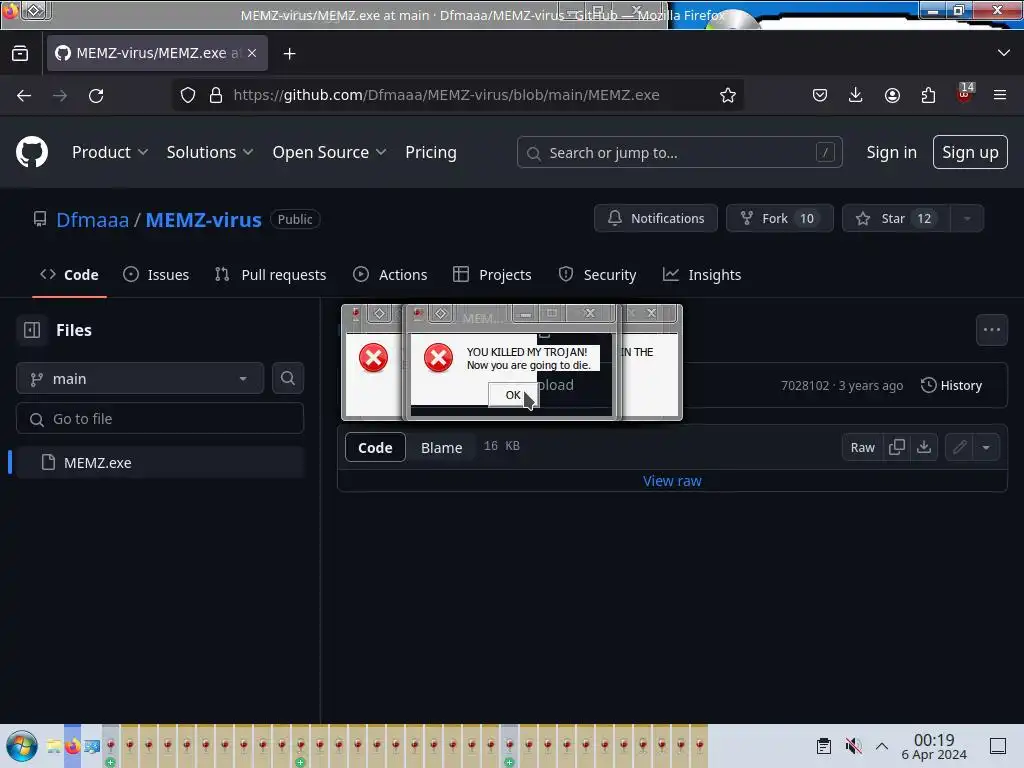Save page to Pocket icon
The width and height of the screenshot is (1024, 768).
(820, 95)
